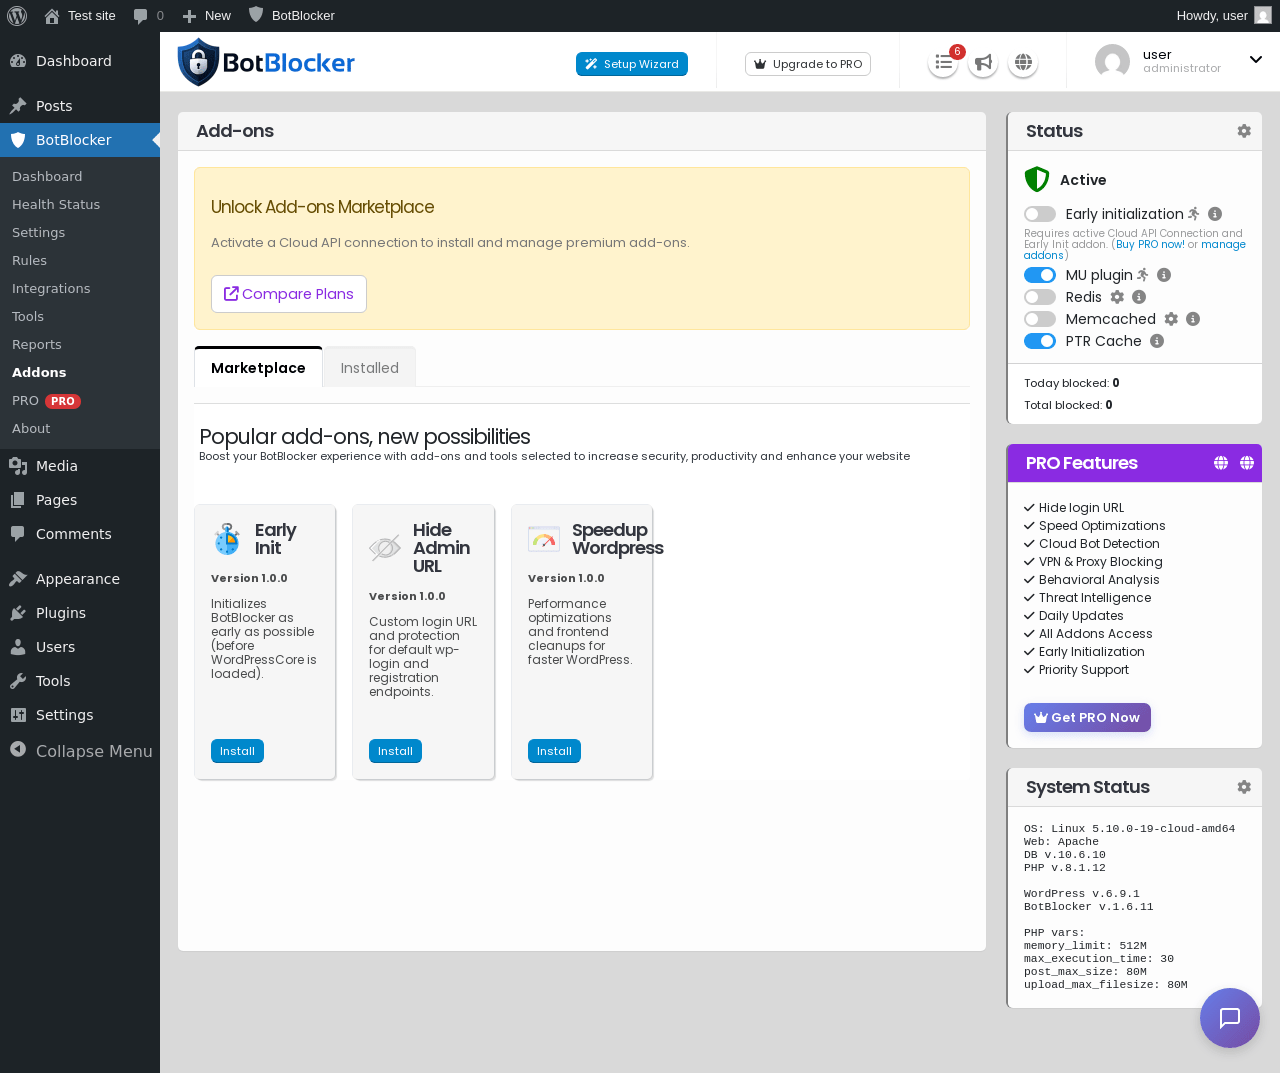
Task: Open the Users menu in the sidebar
Action: pyautogui.click(x=80, y=647)
